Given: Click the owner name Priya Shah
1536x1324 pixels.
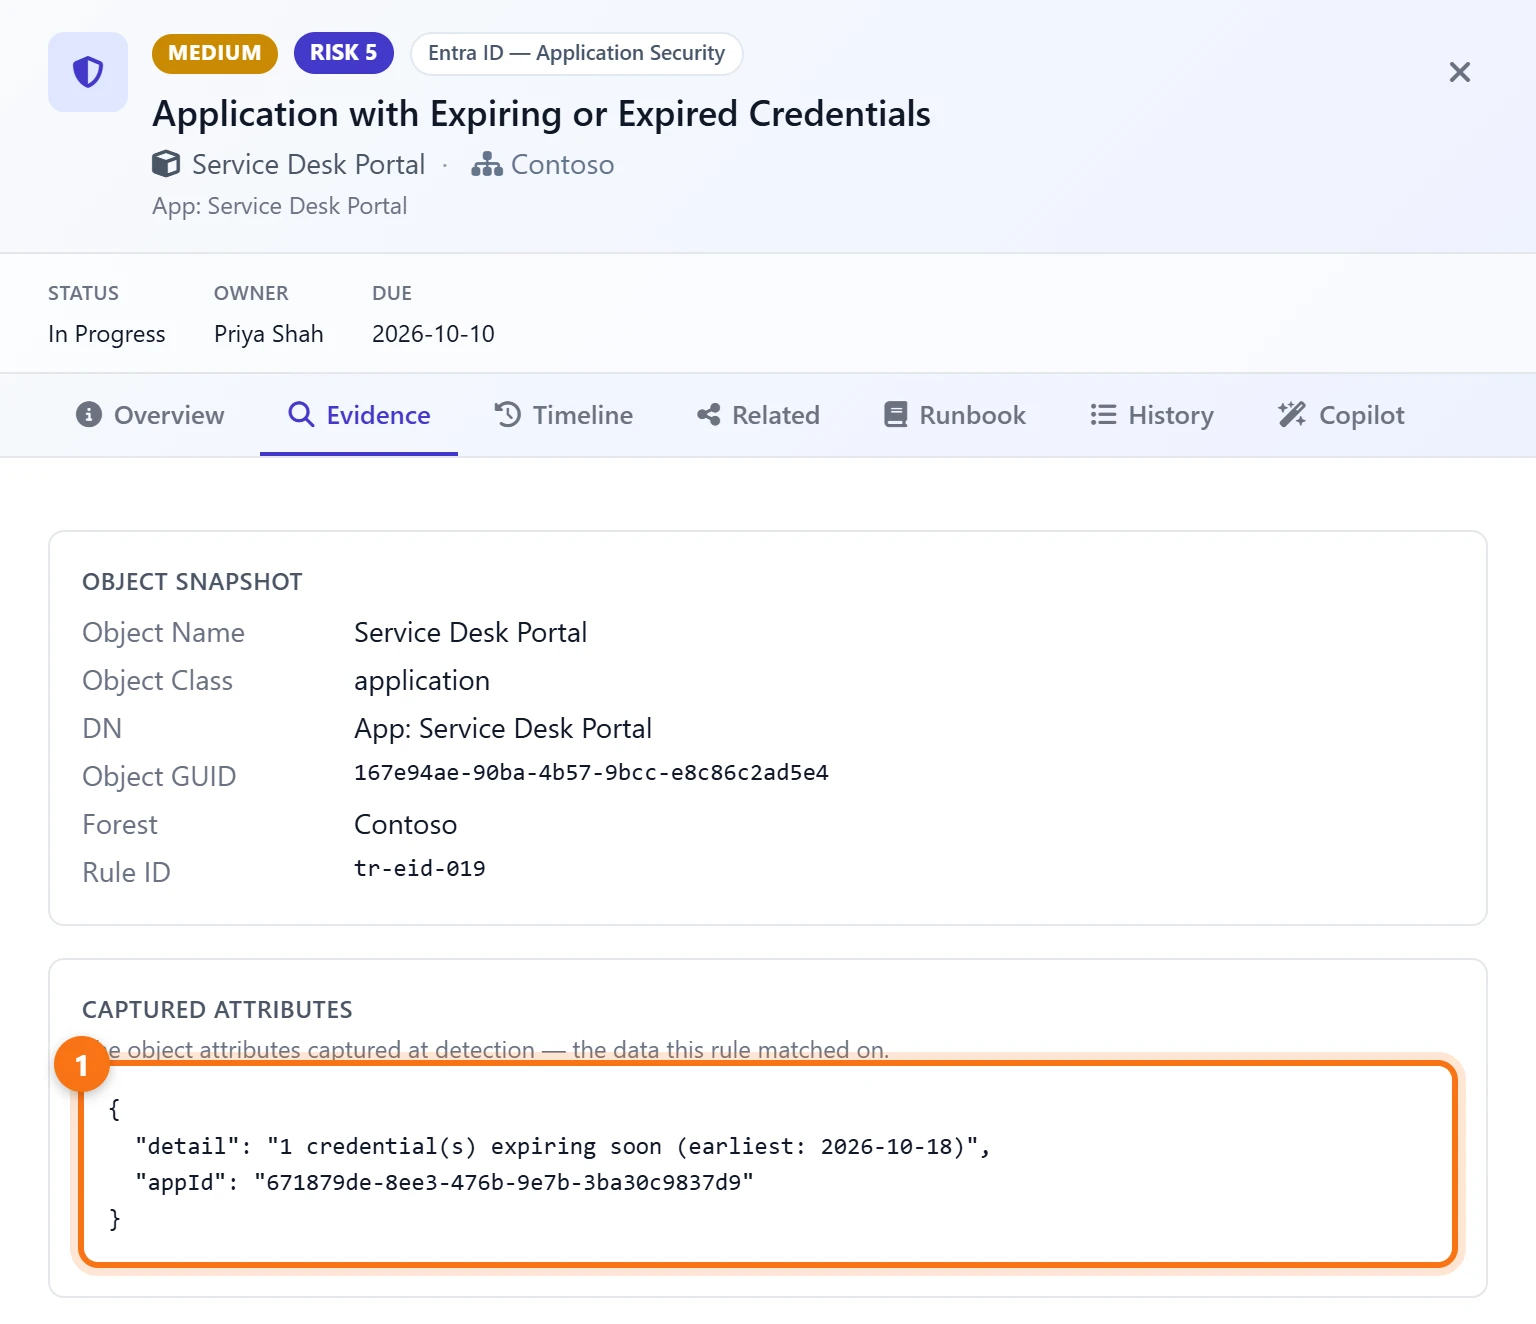Looking at the screenshot, I should click(x=269, y=334).
